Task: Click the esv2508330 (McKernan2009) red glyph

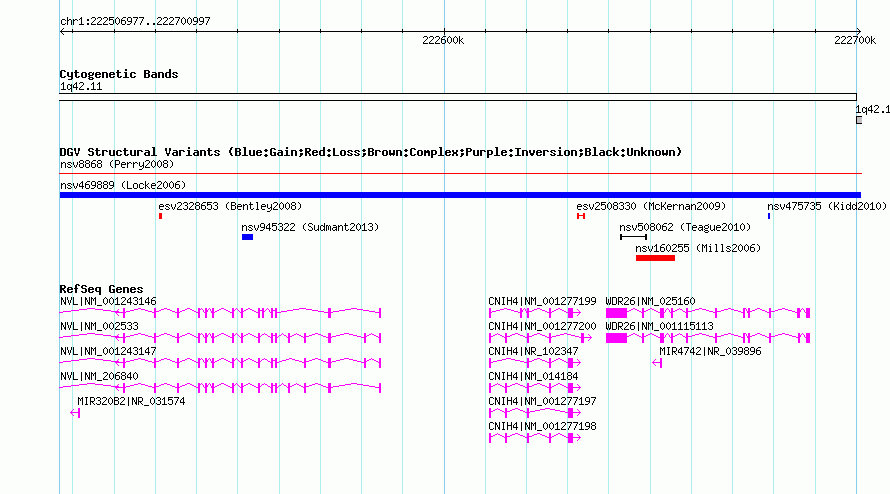Action: [x=581, y=216]
